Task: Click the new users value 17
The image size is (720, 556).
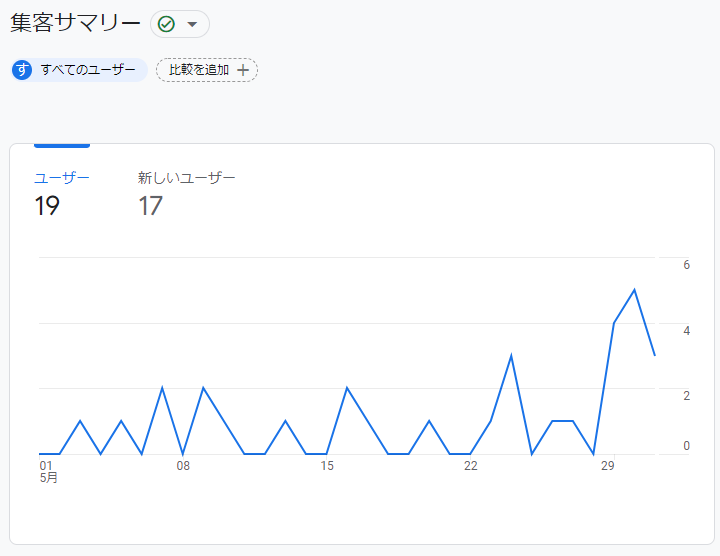Action: click(x=150, y=206)
